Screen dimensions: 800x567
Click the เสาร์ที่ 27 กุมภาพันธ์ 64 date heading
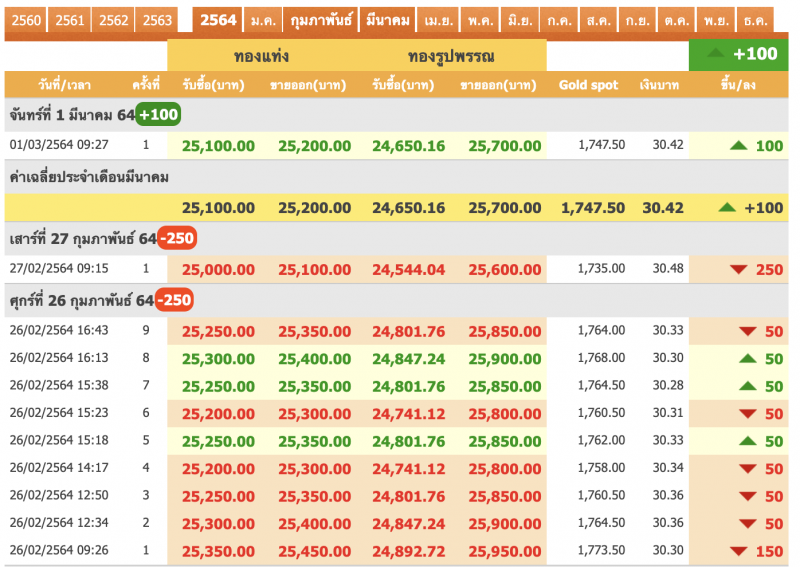click(83, 238)
